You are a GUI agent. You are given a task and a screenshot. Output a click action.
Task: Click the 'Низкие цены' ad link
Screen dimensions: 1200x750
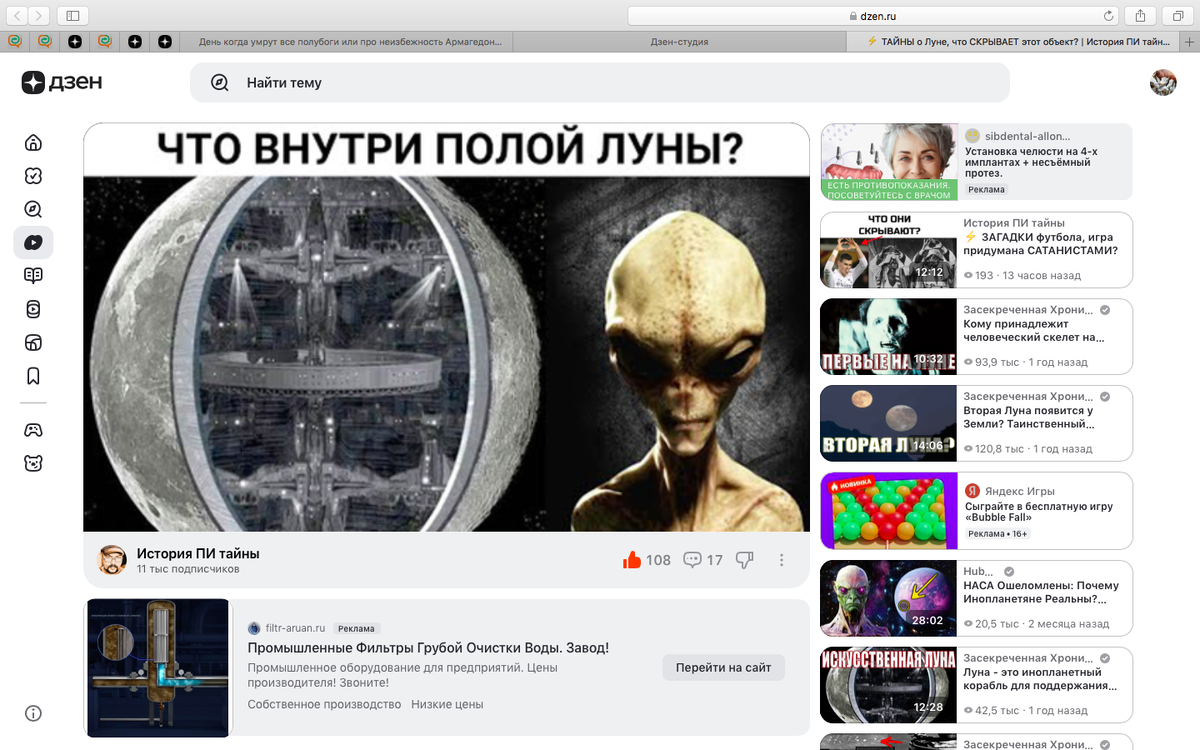[447, 704]
